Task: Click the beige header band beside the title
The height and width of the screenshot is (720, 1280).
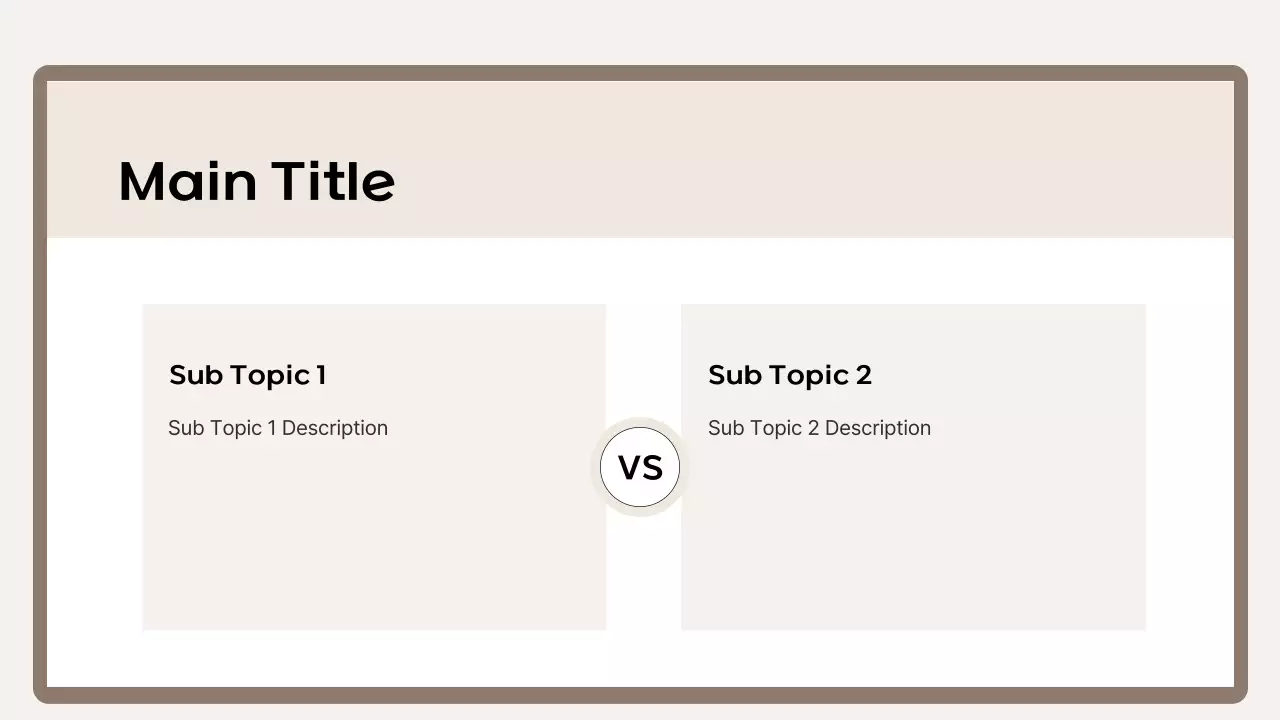Action: (x=800, y=160)
